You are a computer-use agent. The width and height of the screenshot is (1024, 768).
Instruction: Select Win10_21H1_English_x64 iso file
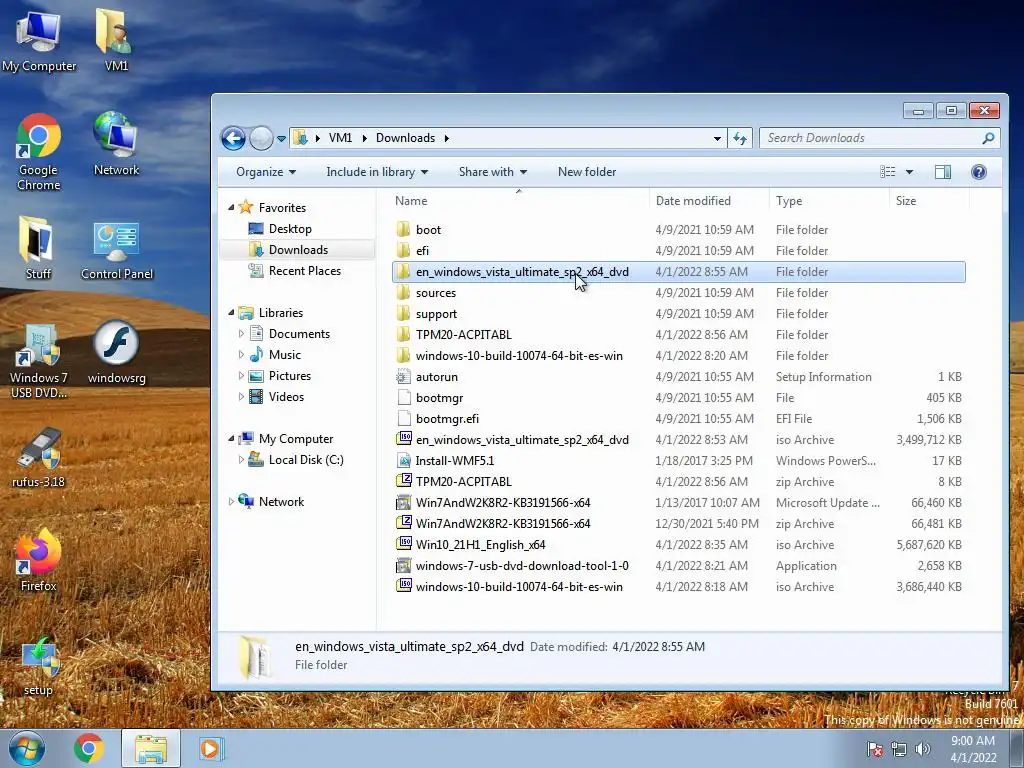point(679,545)
